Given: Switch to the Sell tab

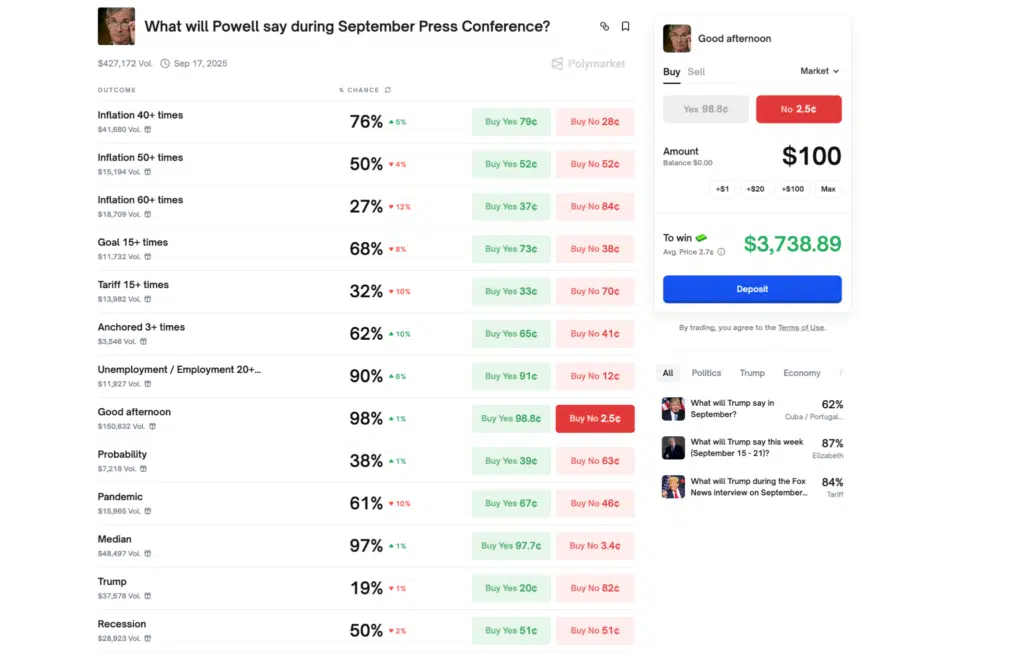Looking at the screenshot, I should click(x=696, y=72).
